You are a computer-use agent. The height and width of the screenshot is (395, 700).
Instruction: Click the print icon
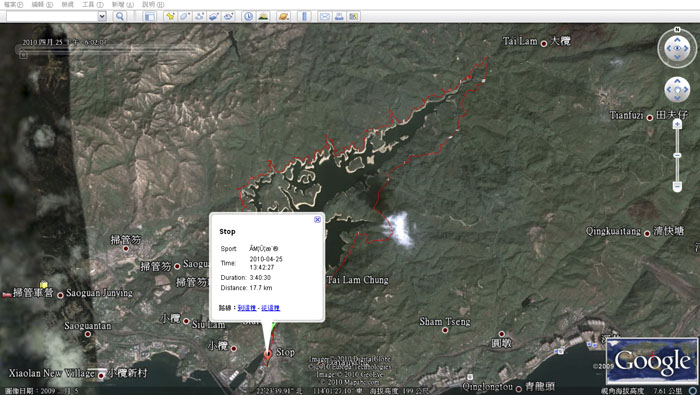[339, 17]
